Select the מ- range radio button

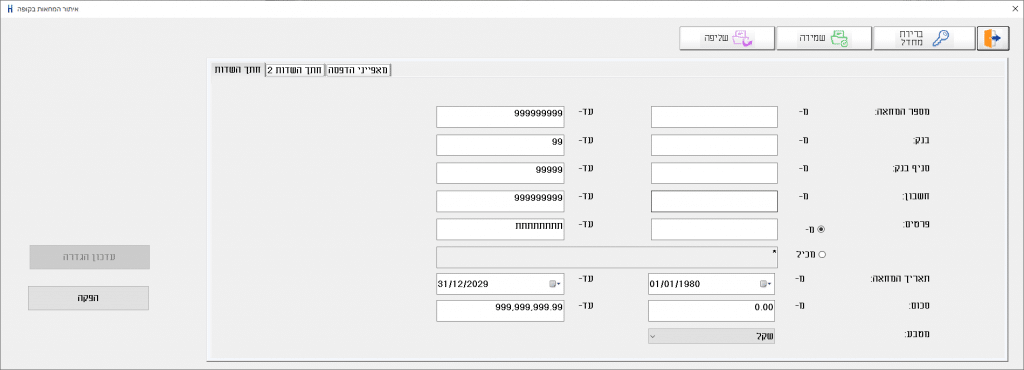point(821,229)
